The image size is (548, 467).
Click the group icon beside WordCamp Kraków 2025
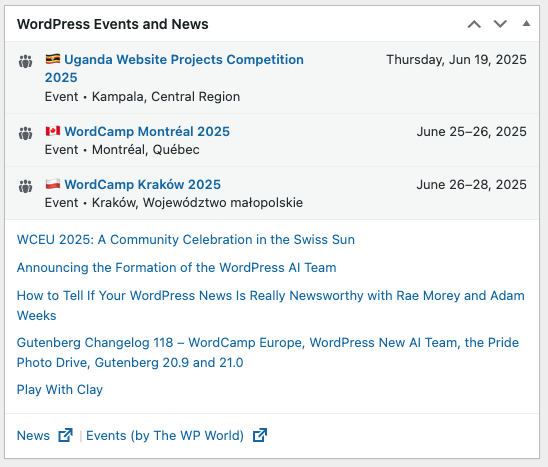(x=25, y=186)
